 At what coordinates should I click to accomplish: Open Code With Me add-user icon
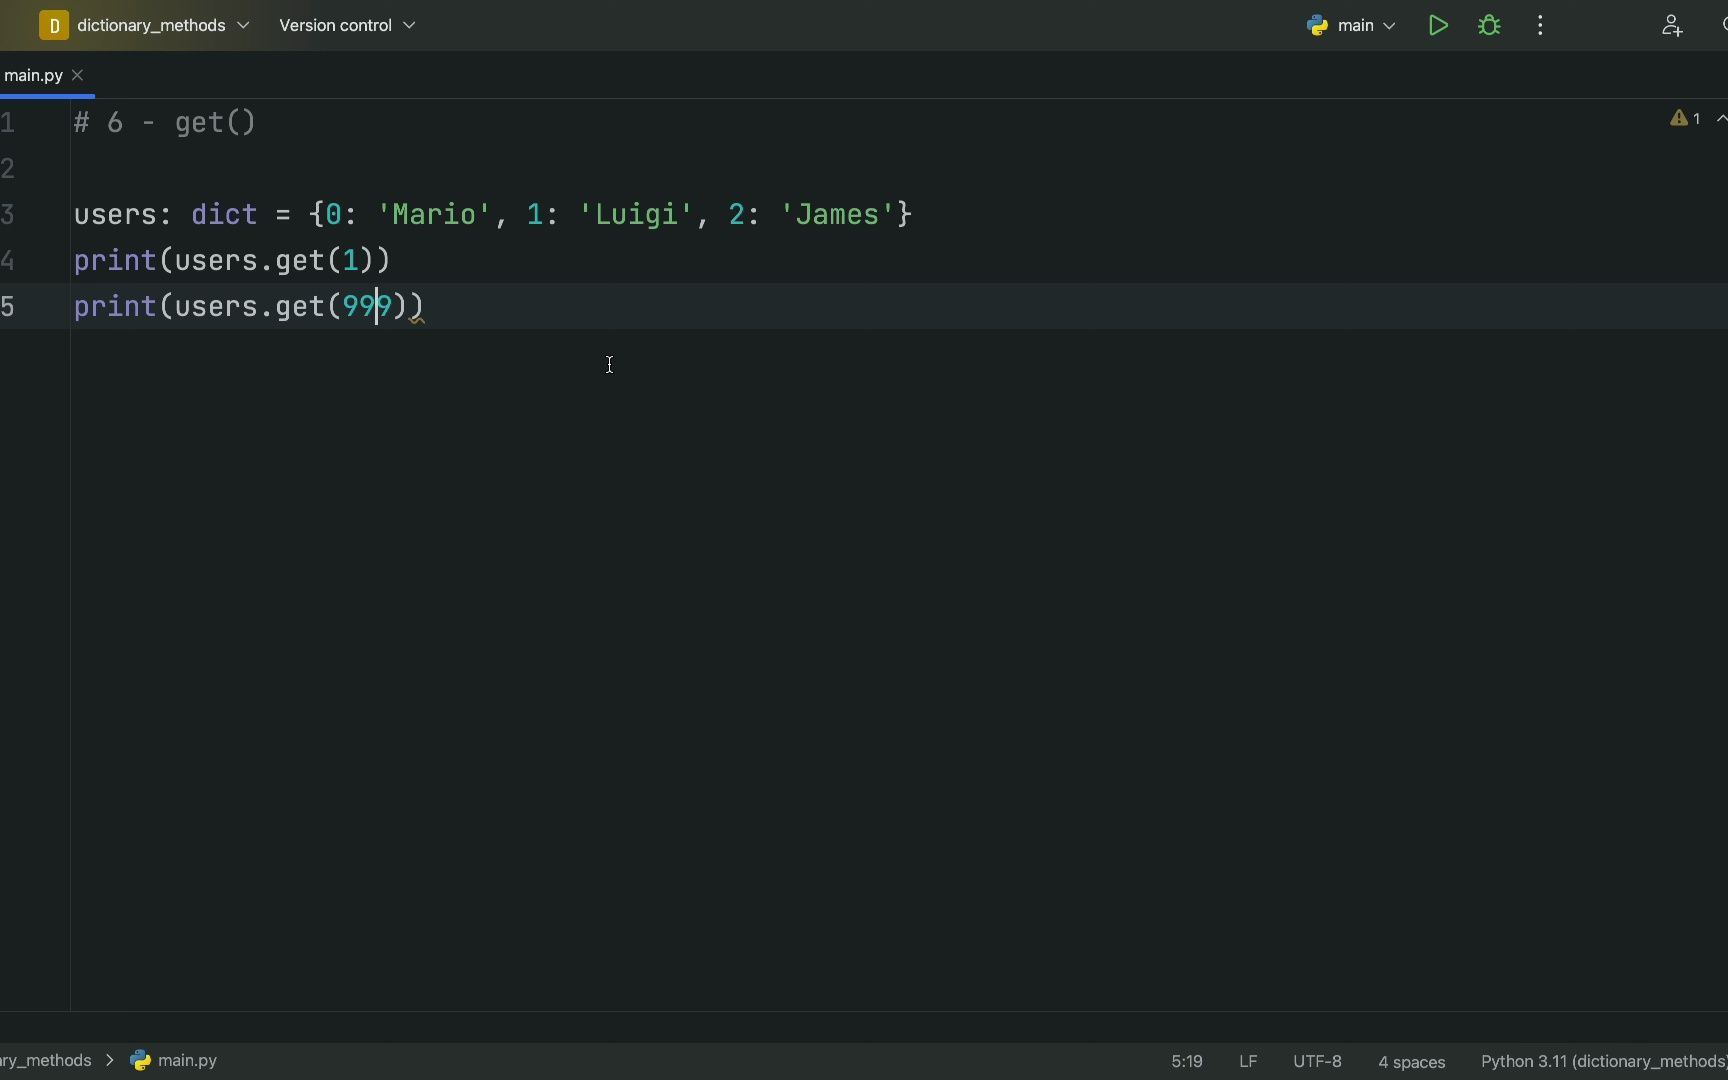1671,26
